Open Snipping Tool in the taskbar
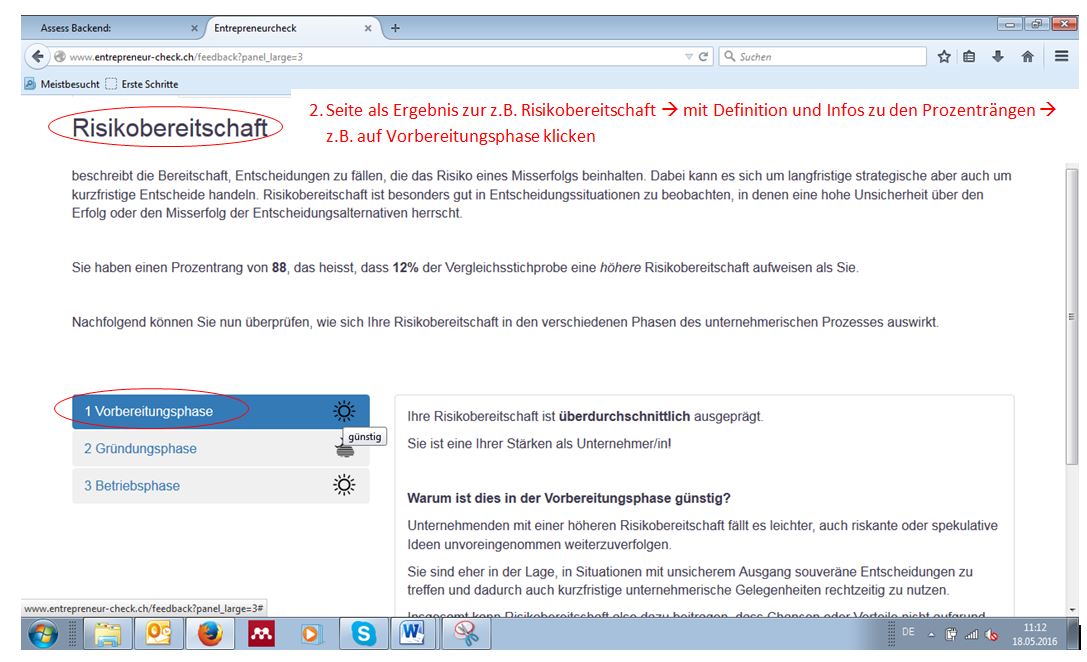 pos(466,634)
